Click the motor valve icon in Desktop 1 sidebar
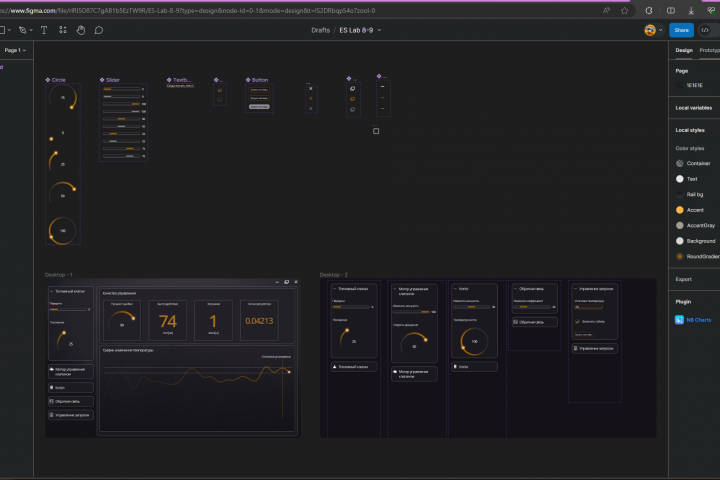720x480 pixels. (51, 369)
